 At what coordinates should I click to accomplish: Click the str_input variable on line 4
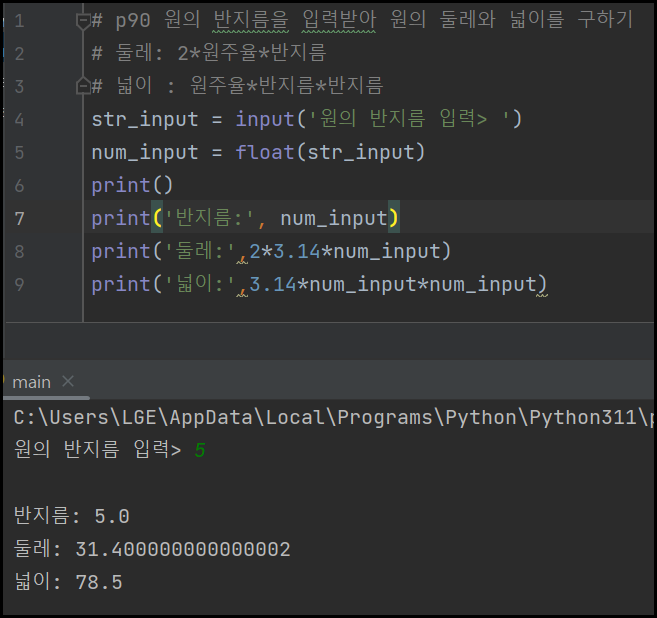point(145,119)
